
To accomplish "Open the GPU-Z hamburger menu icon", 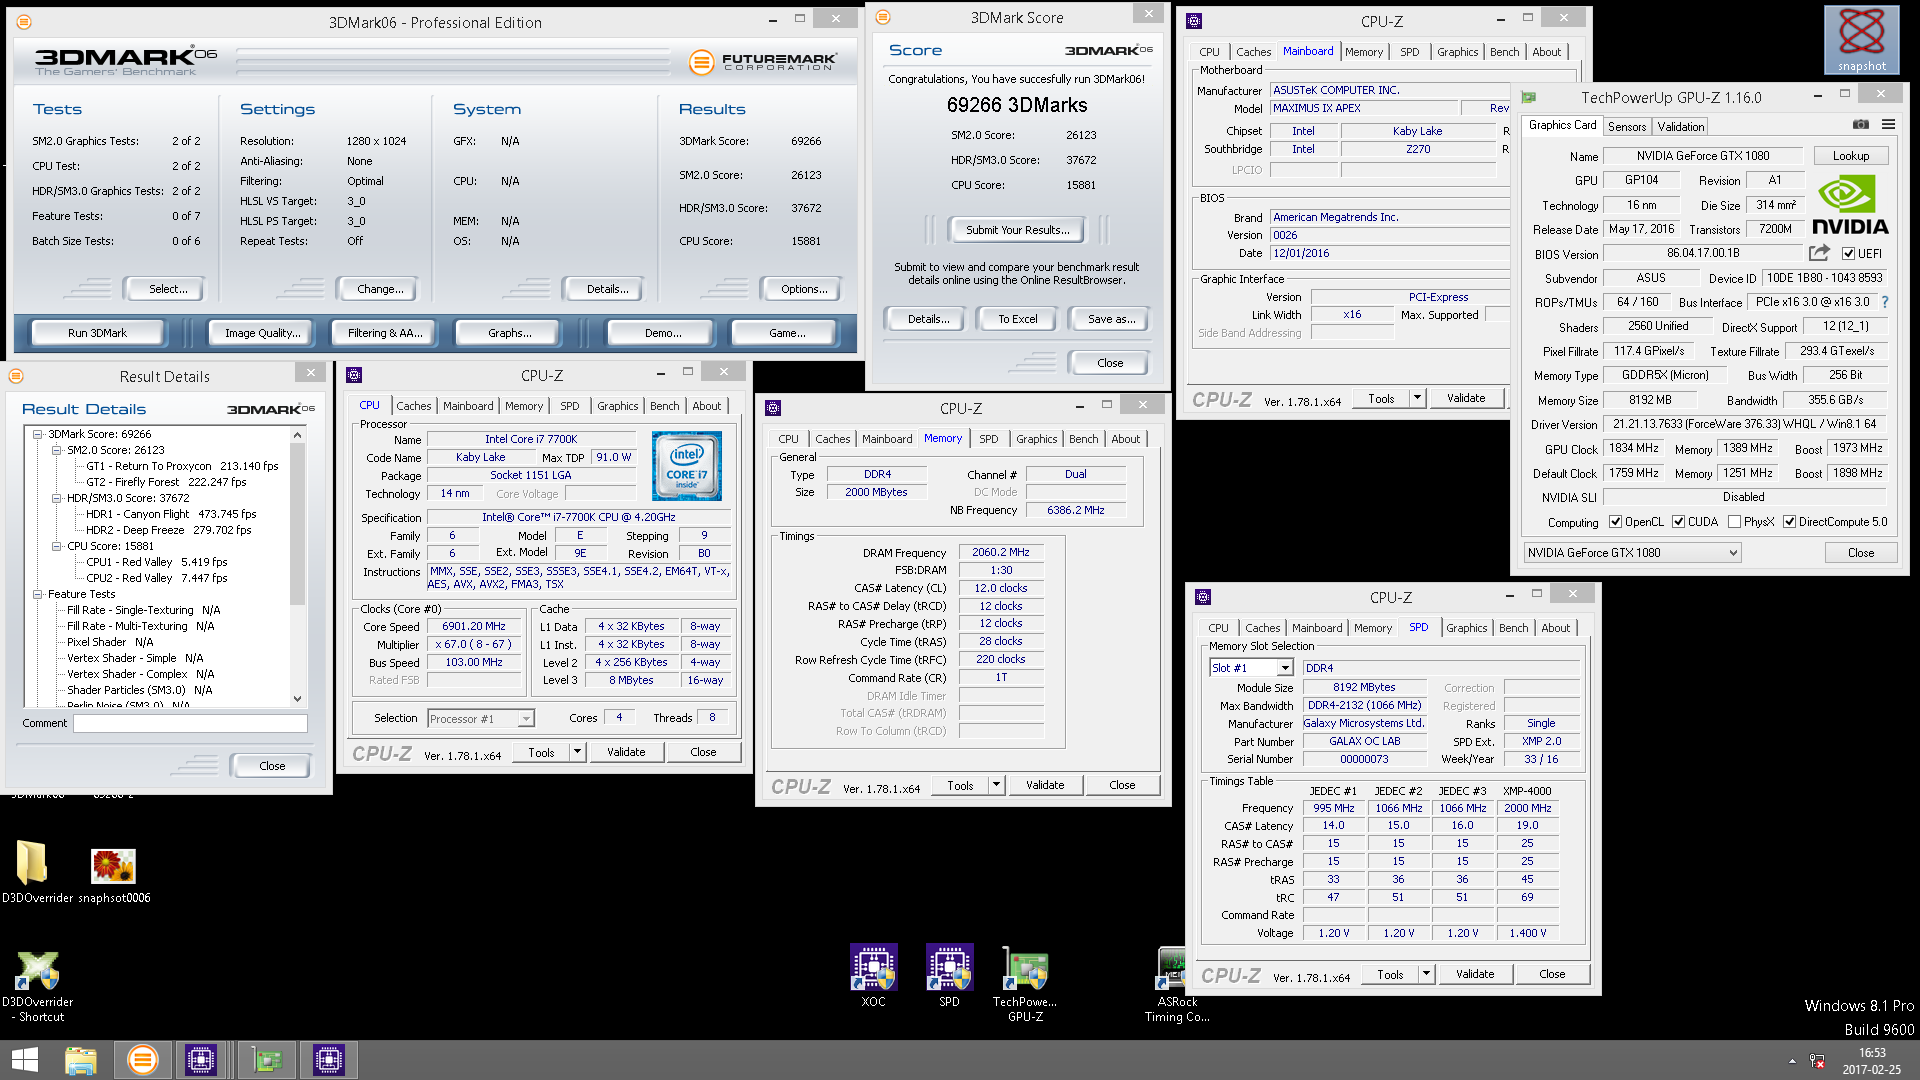I will pyautogui.click(x=1888, y=125).
